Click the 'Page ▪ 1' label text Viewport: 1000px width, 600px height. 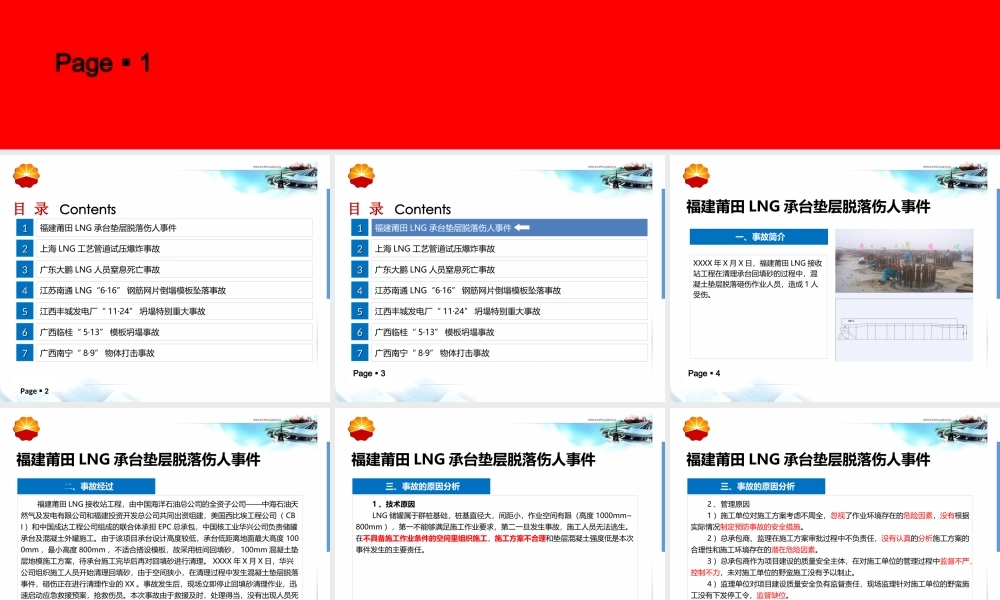coord(103,63)
